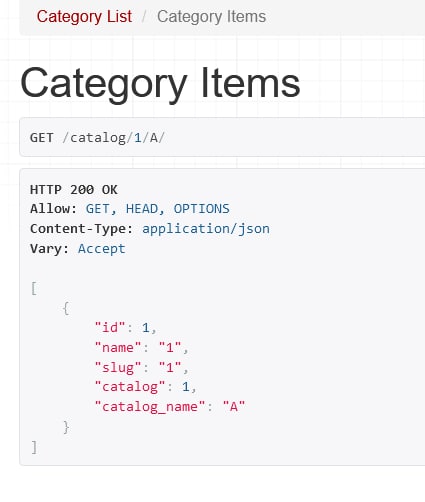Select the "name": "1" JSON line
425x502 pixels.
coord(142,348)
